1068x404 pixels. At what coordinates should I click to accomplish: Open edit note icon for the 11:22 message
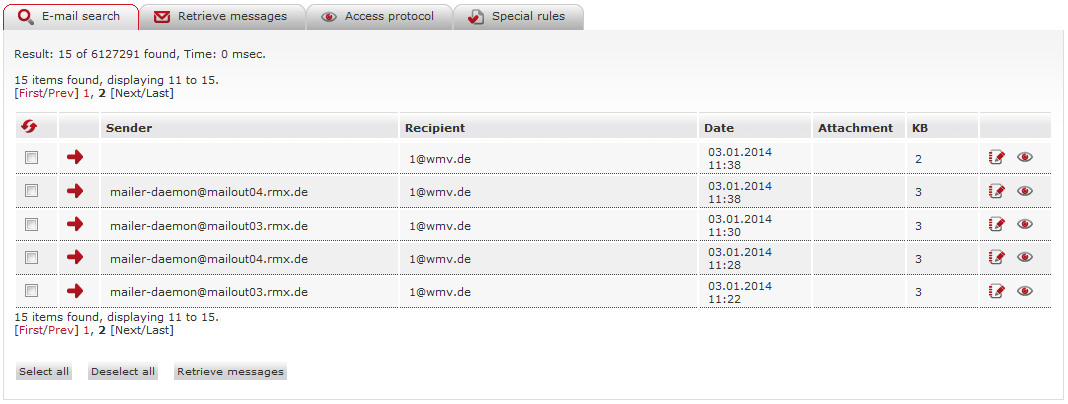coord(996,291)
